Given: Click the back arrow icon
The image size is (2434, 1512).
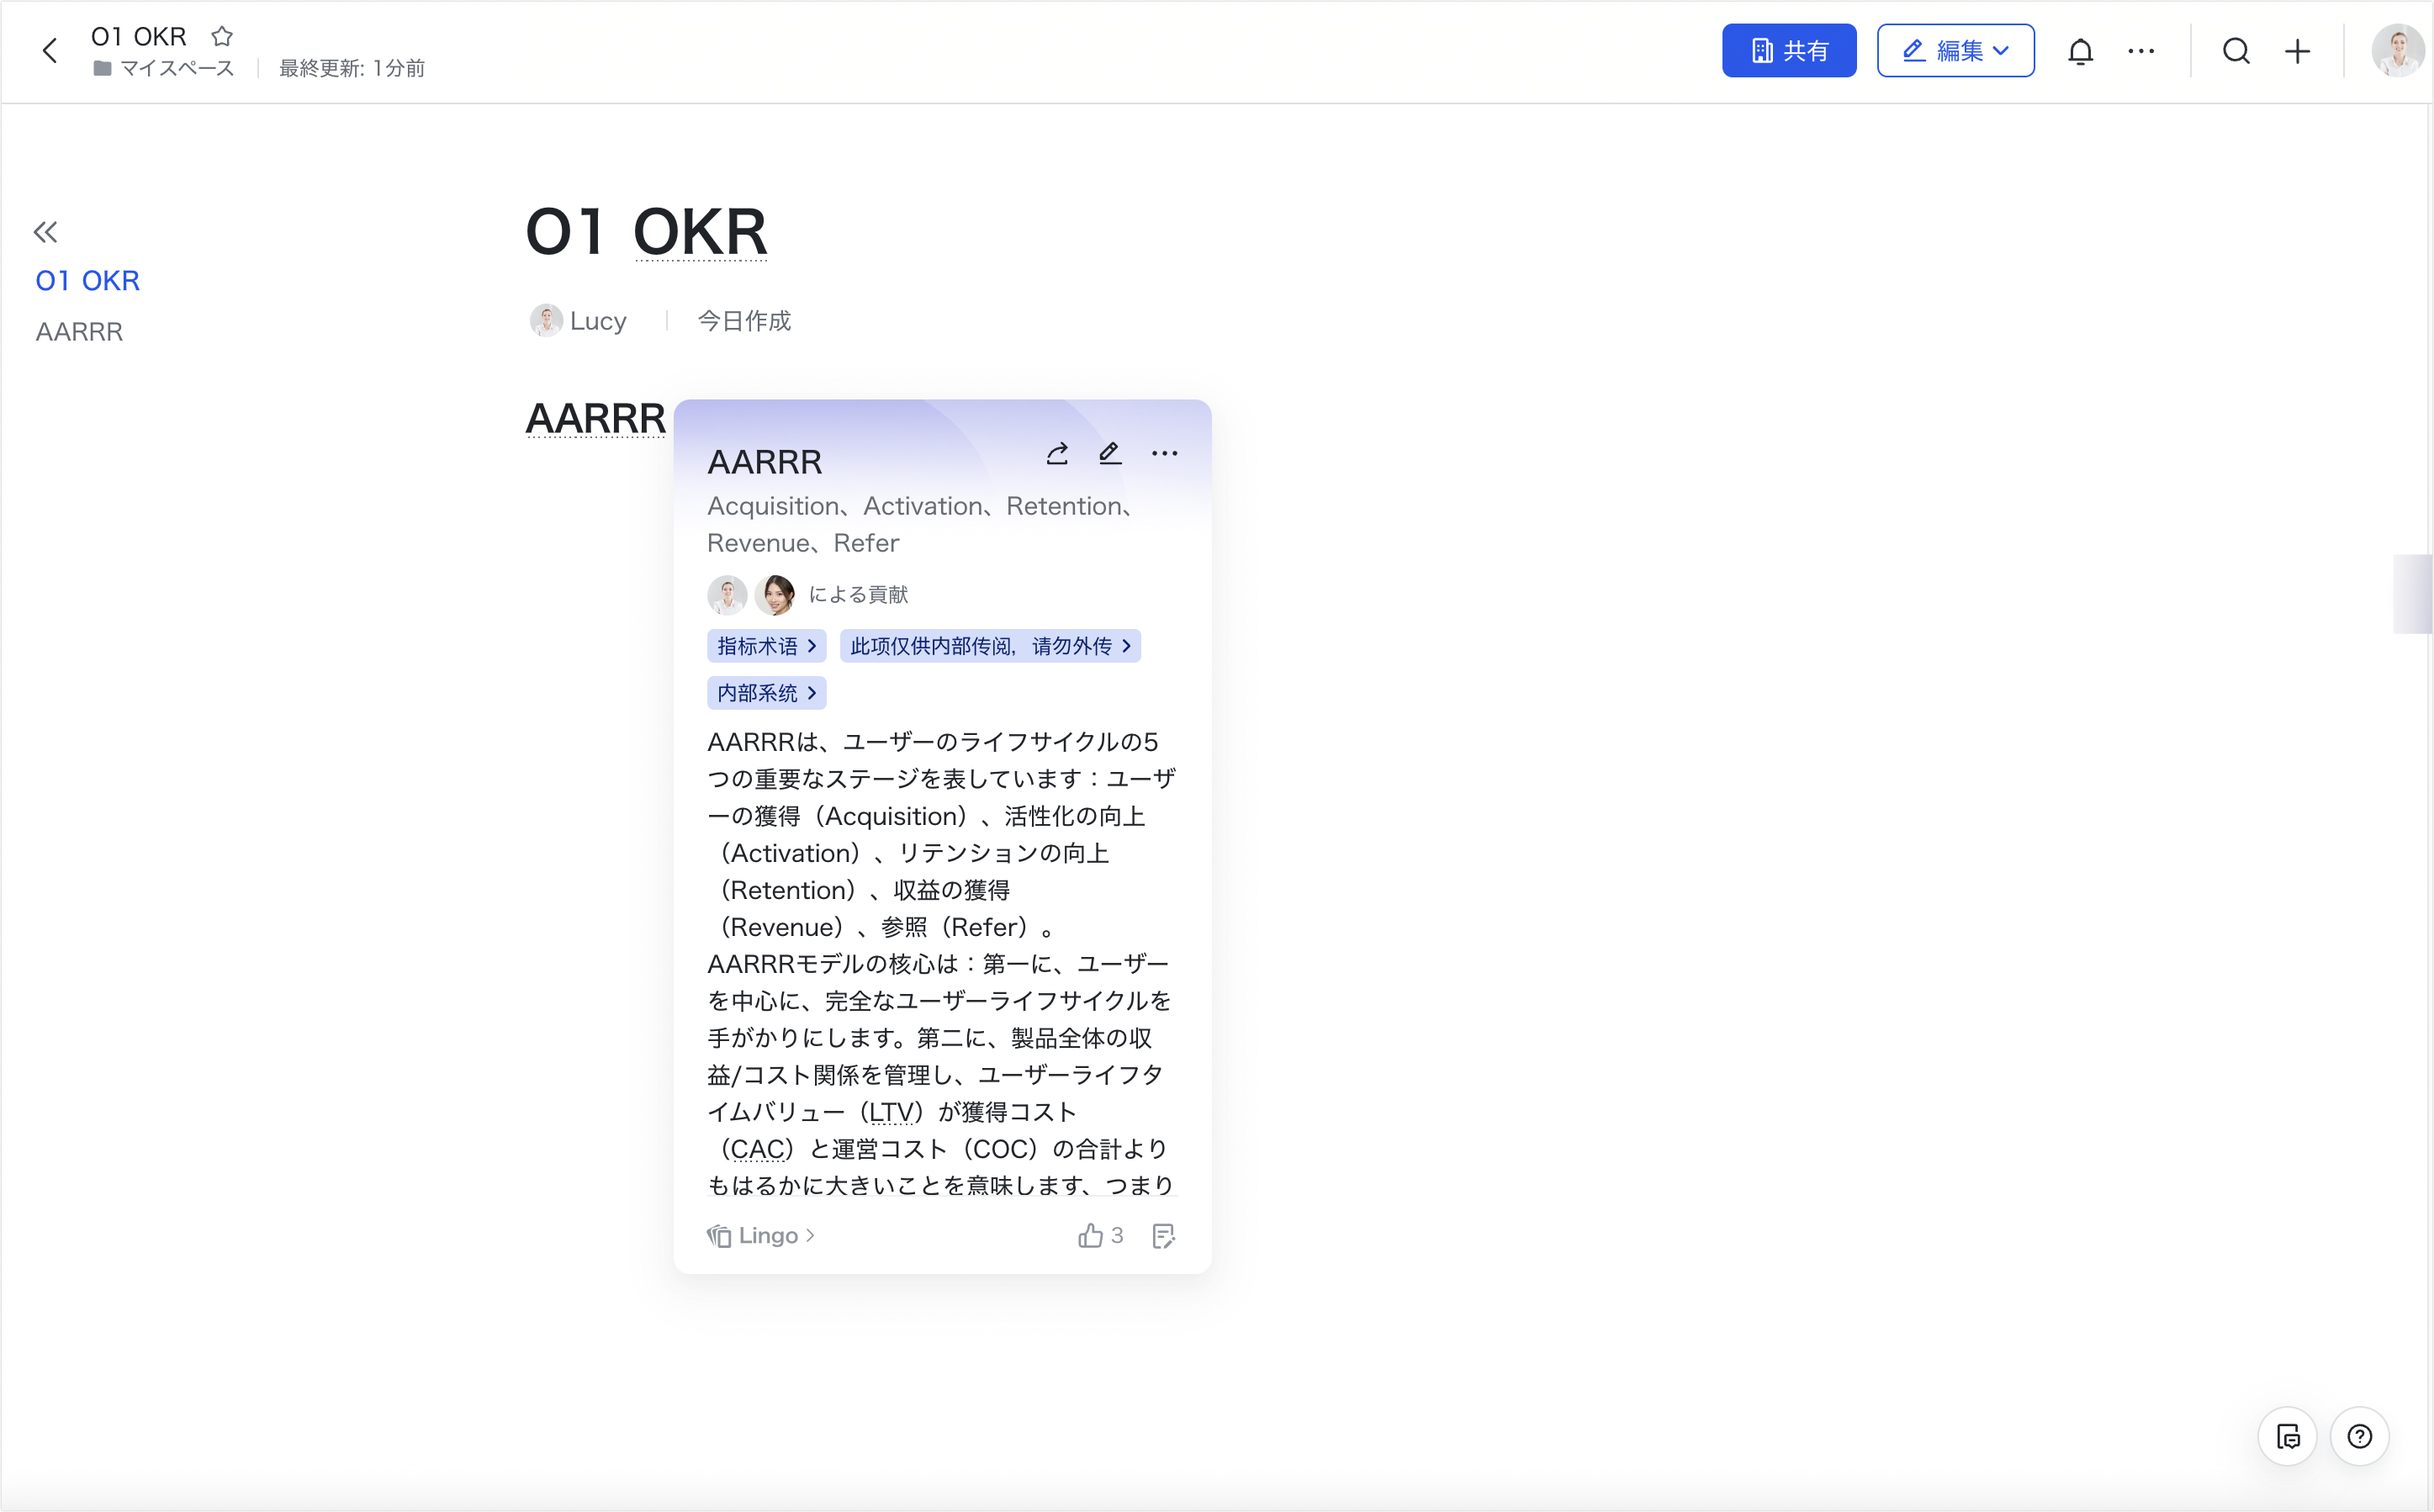Looking at the screenshot, I should [50, 51].
